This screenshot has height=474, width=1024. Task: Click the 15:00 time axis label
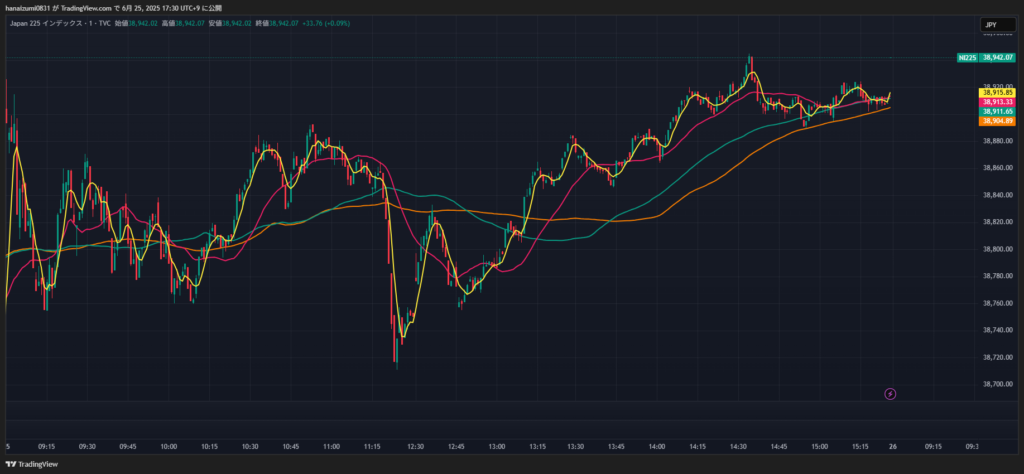coord(820,447)
